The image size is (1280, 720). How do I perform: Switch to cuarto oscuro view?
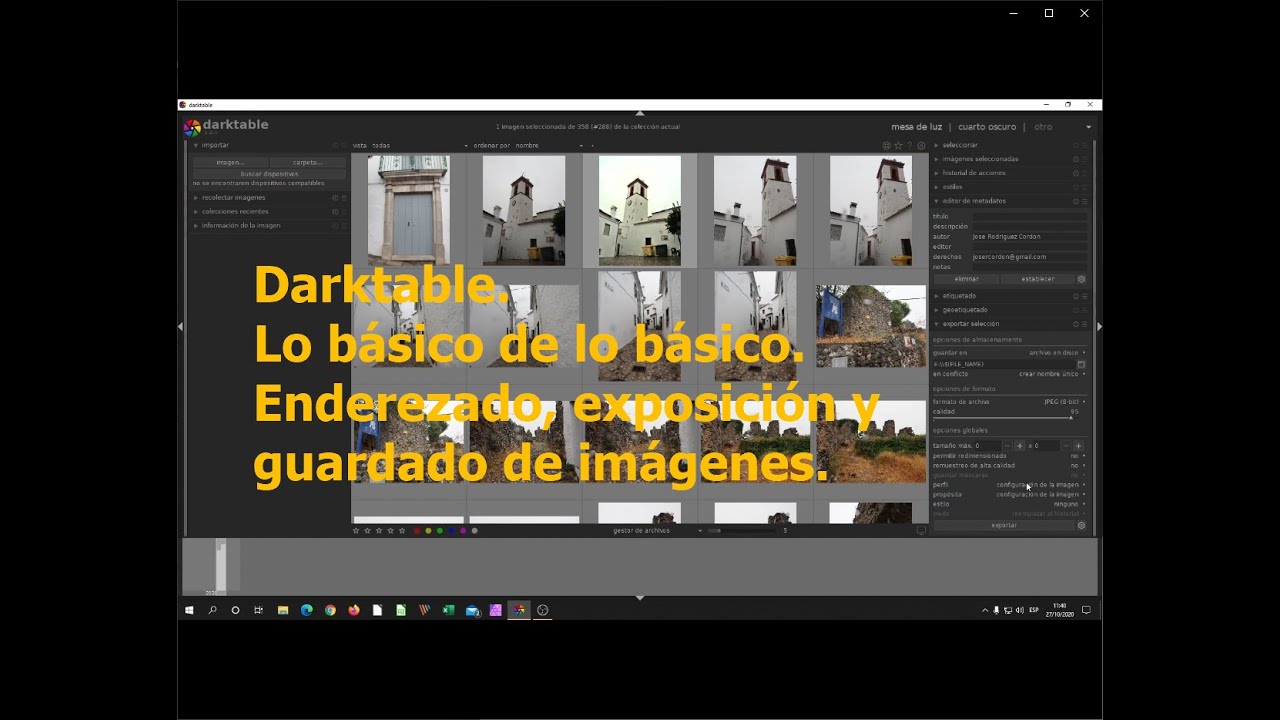[x=987, y=127]
